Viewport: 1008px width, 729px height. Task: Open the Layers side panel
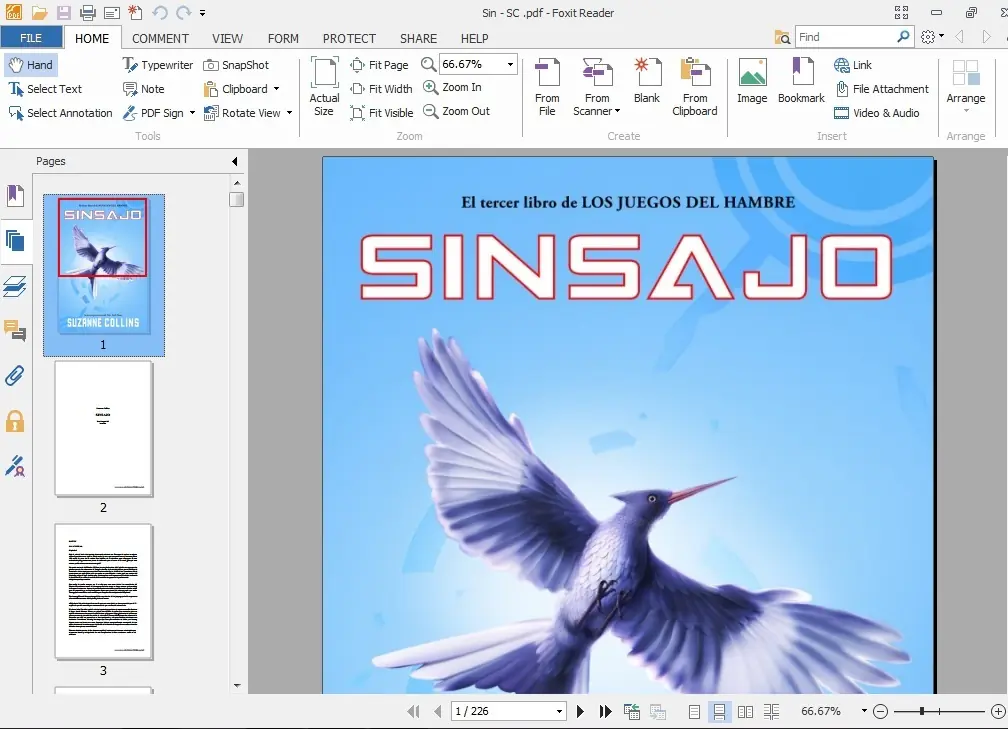15,286
